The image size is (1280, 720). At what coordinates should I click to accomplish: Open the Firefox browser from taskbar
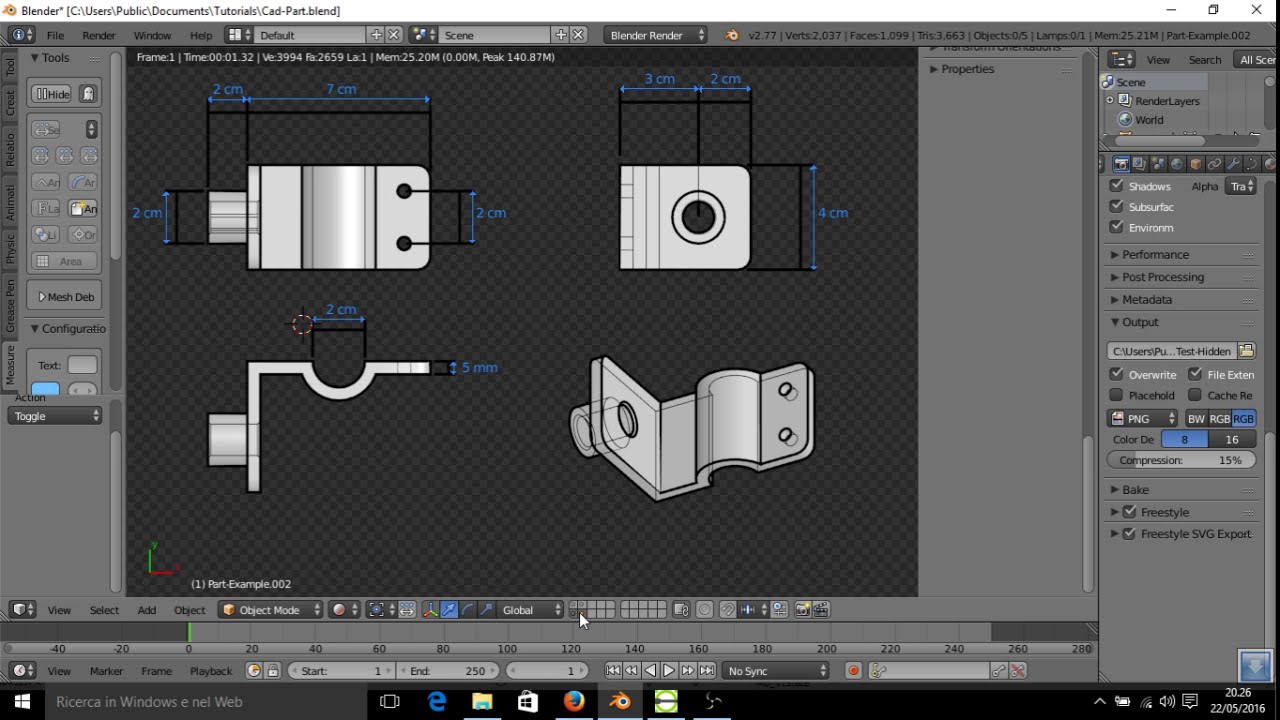pyautogui.click(x=574, y=702)
